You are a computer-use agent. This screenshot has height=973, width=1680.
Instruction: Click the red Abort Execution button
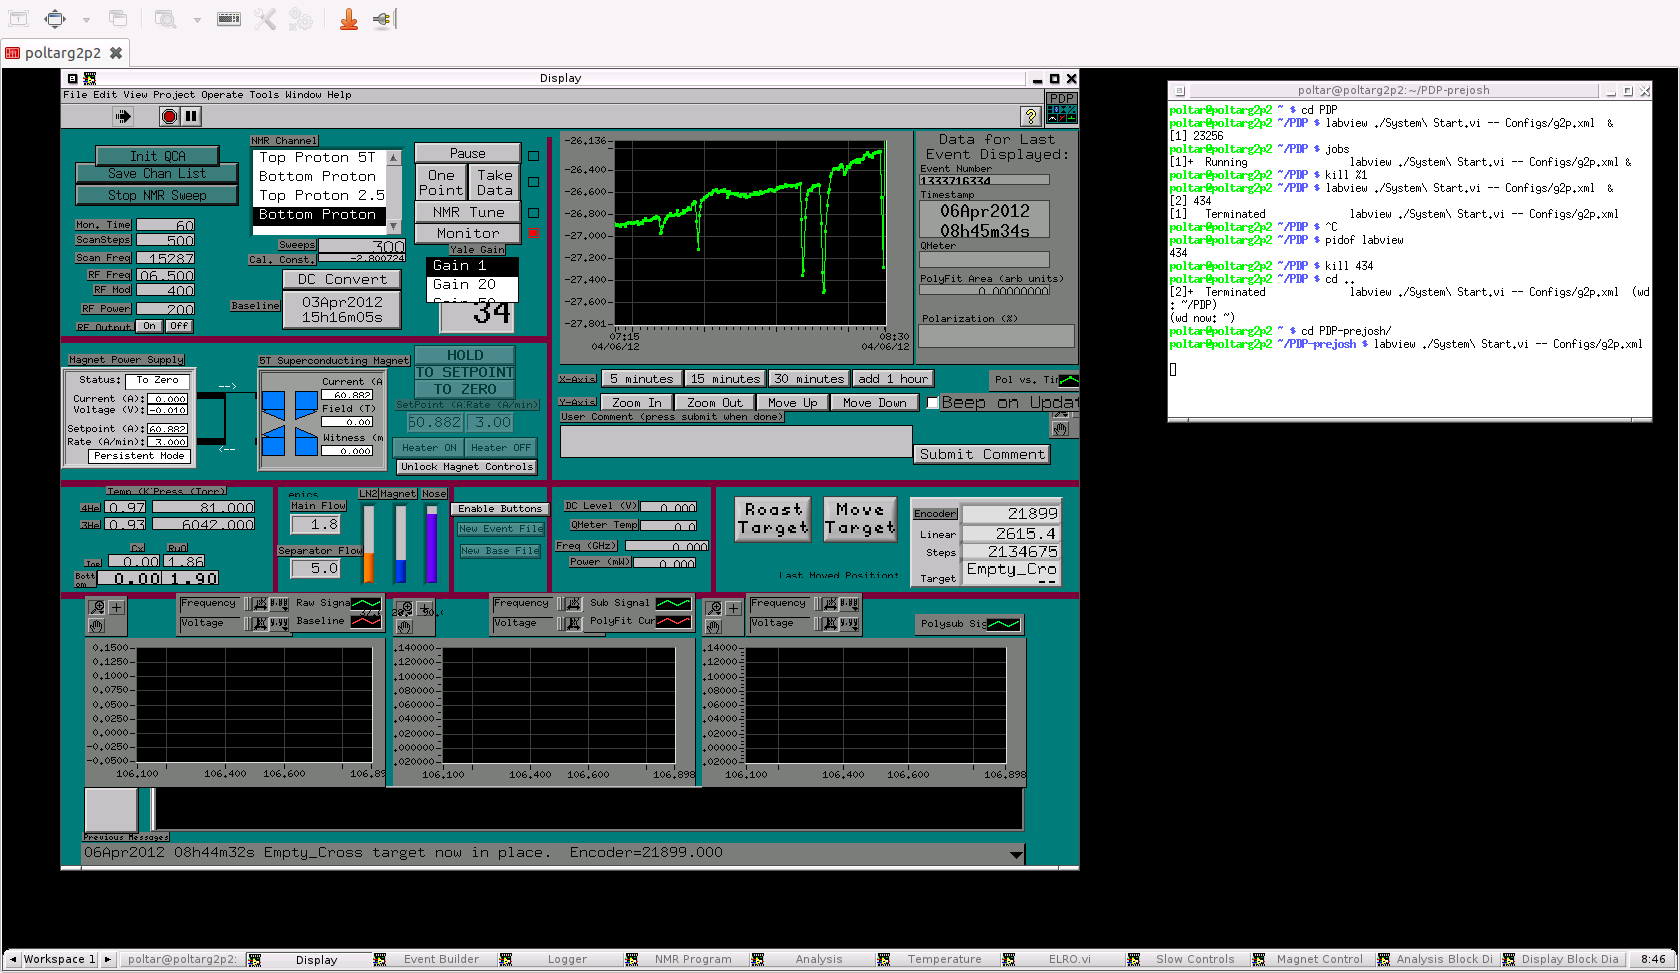(x=169, y=116)
